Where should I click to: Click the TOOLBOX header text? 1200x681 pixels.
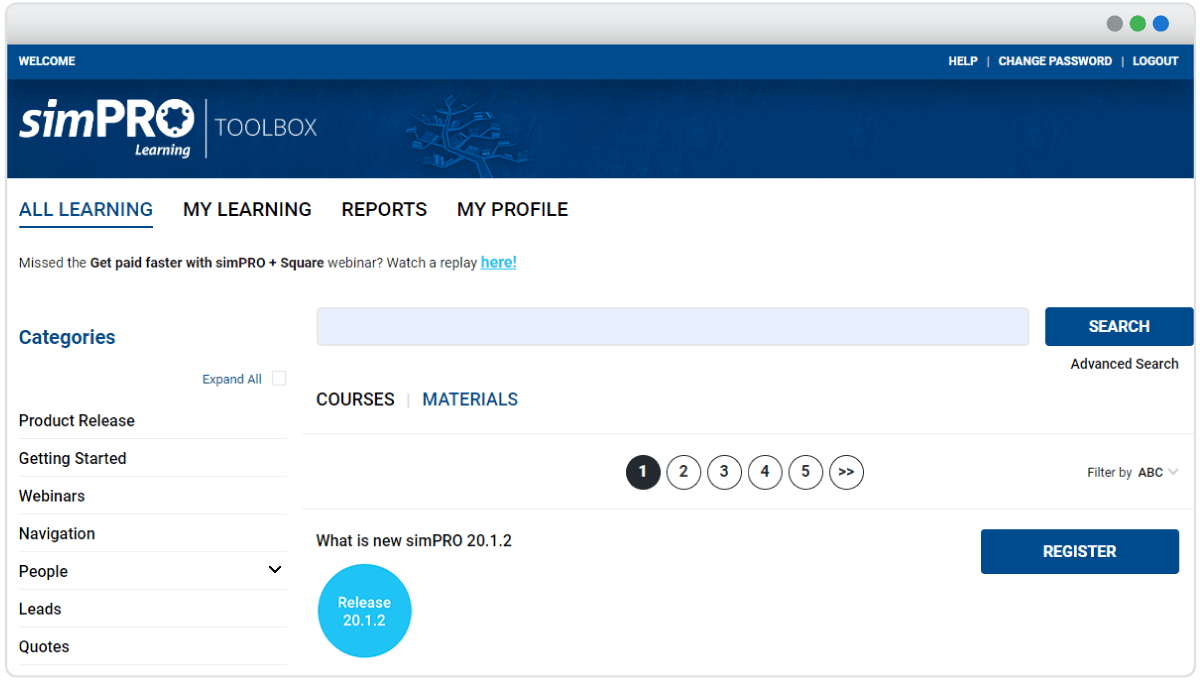point(266,128)
